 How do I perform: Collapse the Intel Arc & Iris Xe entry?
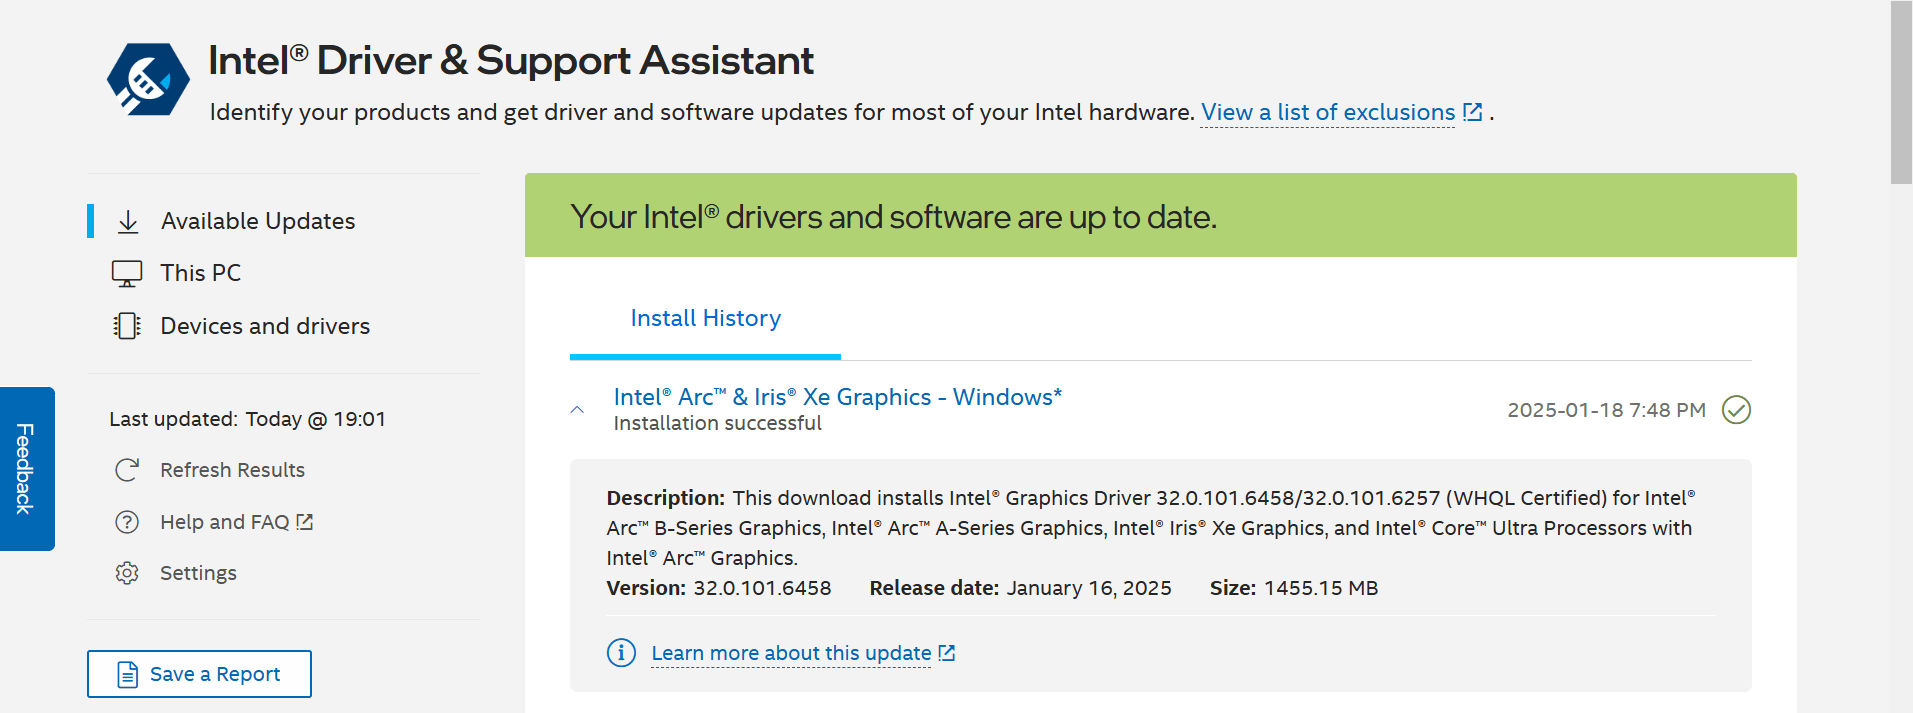pos(577,410)
